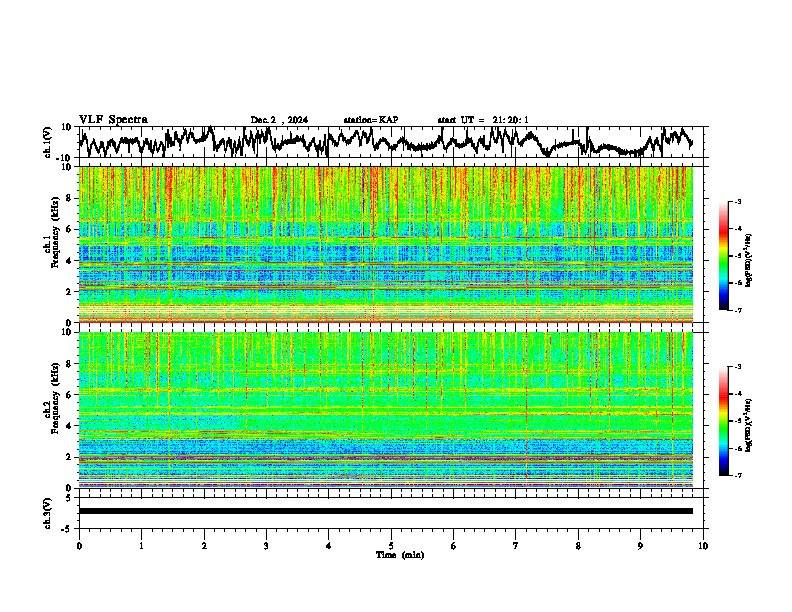The height and width of the screenshot is (612, 792).
Task: Click the "5" tick on the time axis
Action: (x=391, y=546)
